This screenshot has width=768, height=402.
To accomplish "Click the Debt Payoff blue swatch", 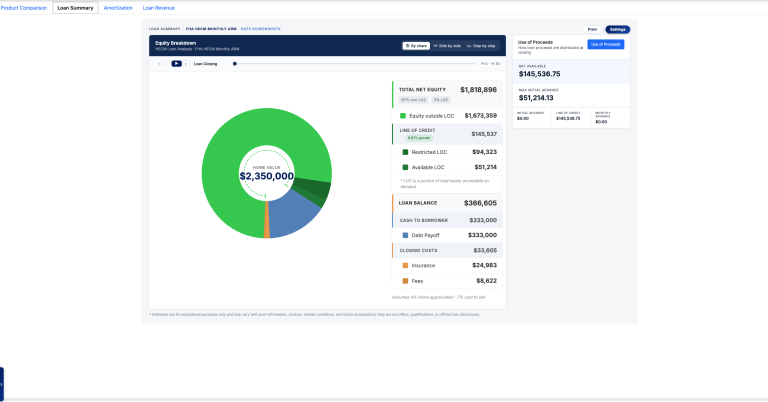I will click(405, 236).
